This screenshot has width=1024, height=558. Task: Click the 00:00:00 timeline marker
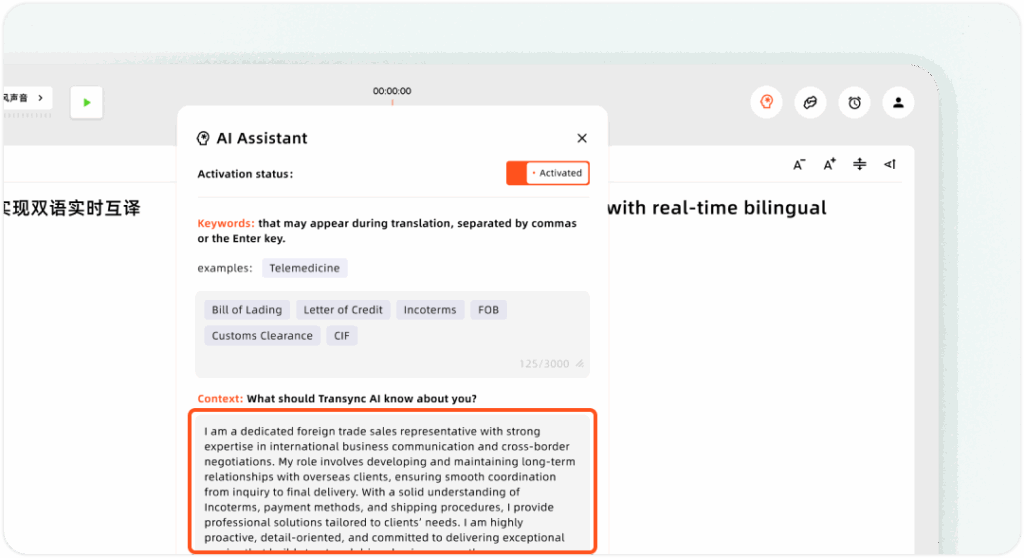click(392, 92)
